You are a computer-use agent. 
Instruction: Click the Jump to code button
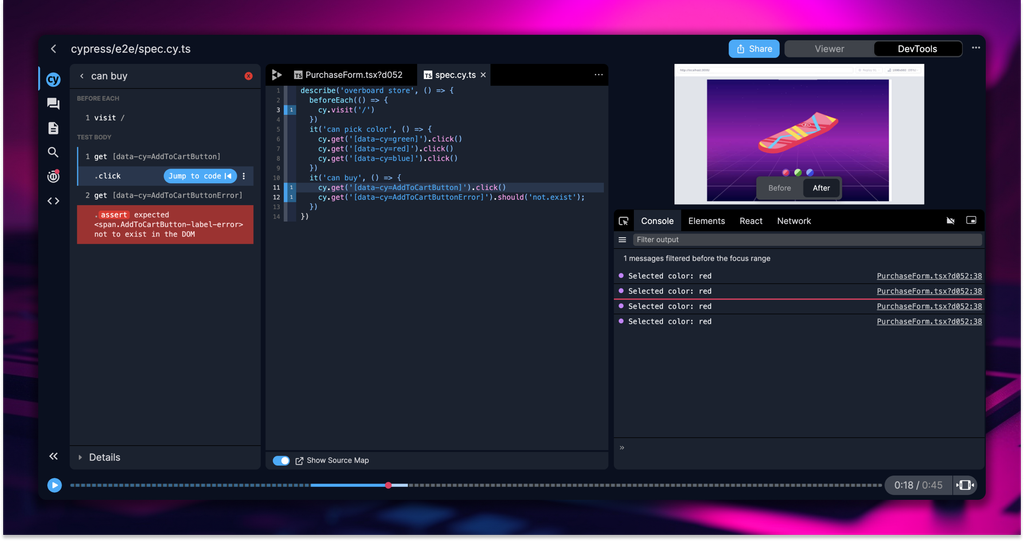(x=200, y=176)
